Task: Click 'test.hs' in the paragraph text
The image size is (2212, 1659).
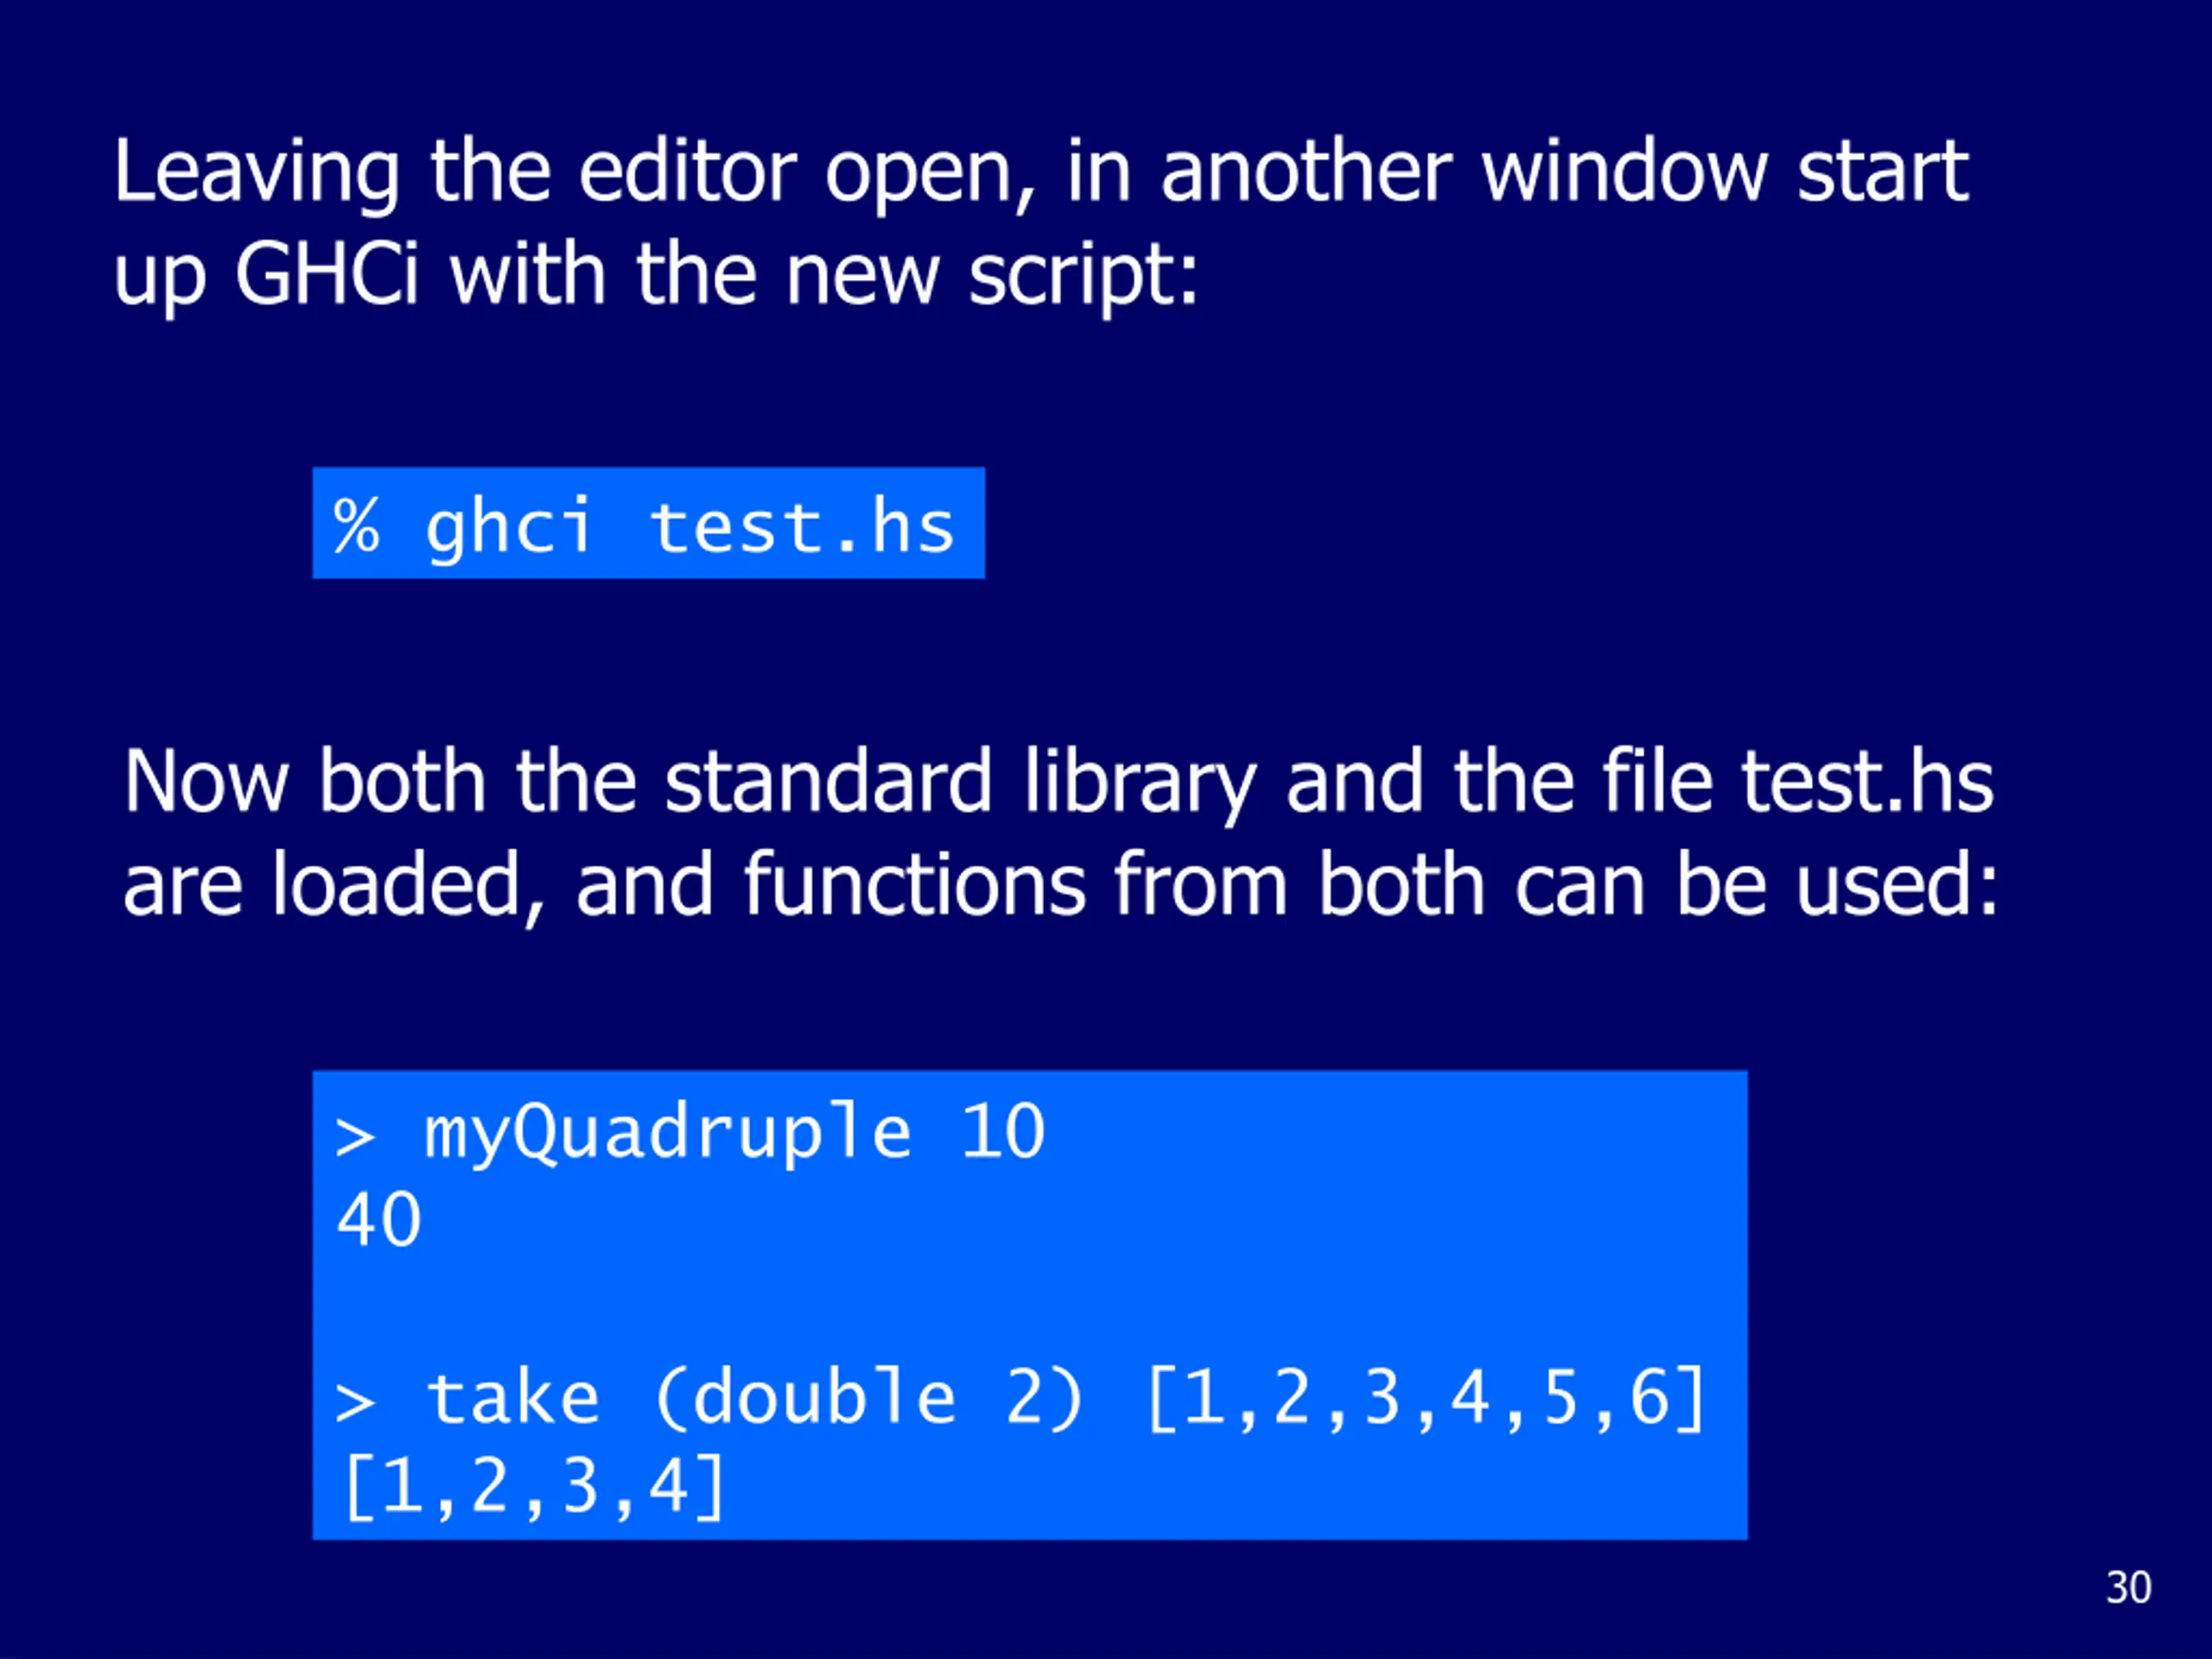Action: (x=1868, y=782)
